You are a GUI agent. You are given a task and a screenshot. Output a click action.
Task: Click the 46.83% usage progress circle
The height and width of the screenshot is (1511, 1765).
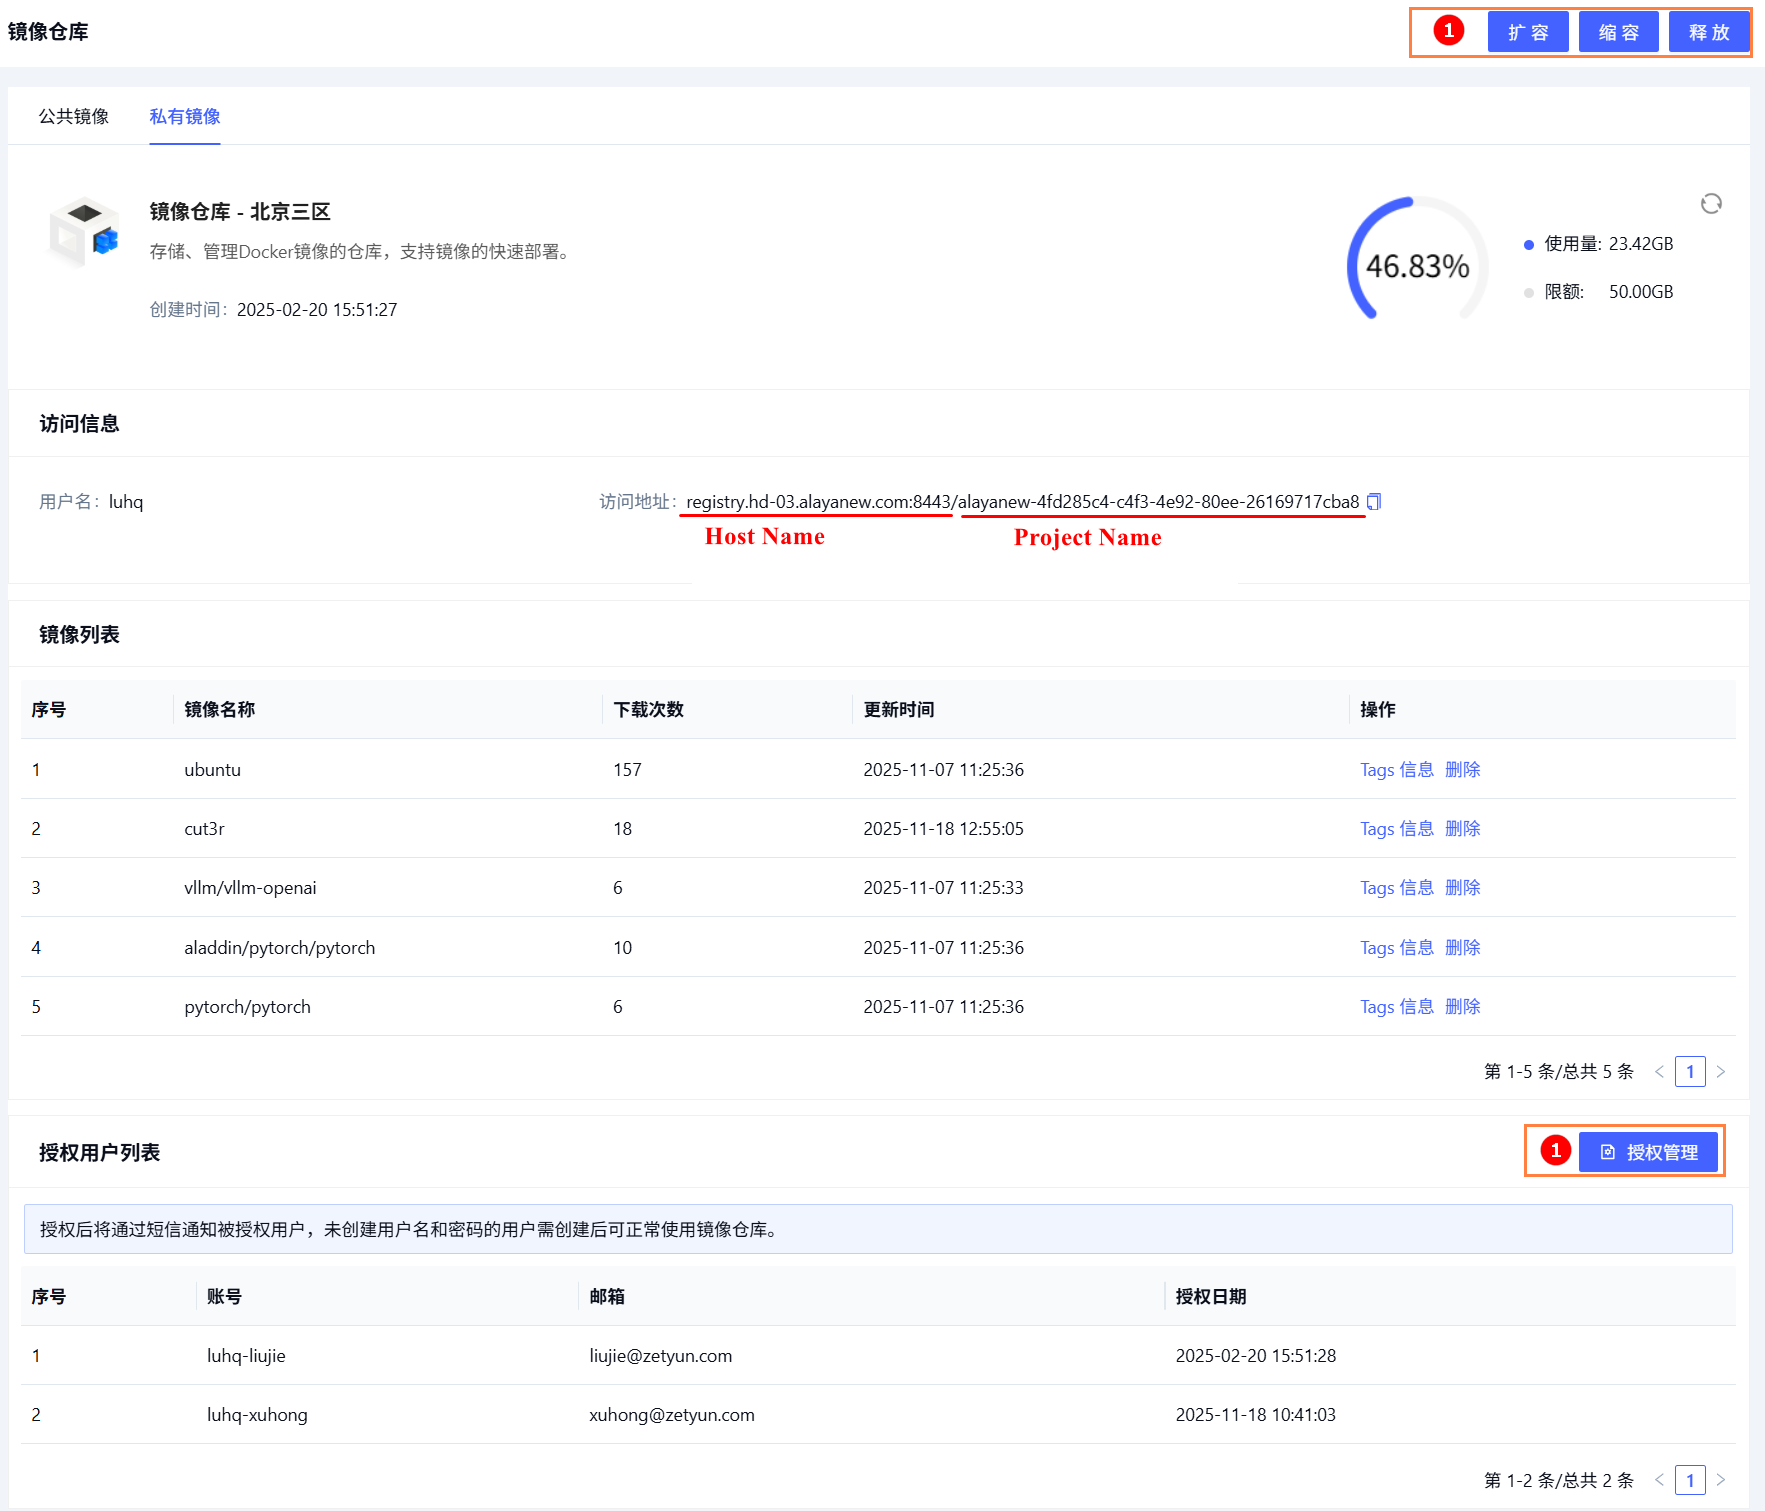pos(1417,265)
